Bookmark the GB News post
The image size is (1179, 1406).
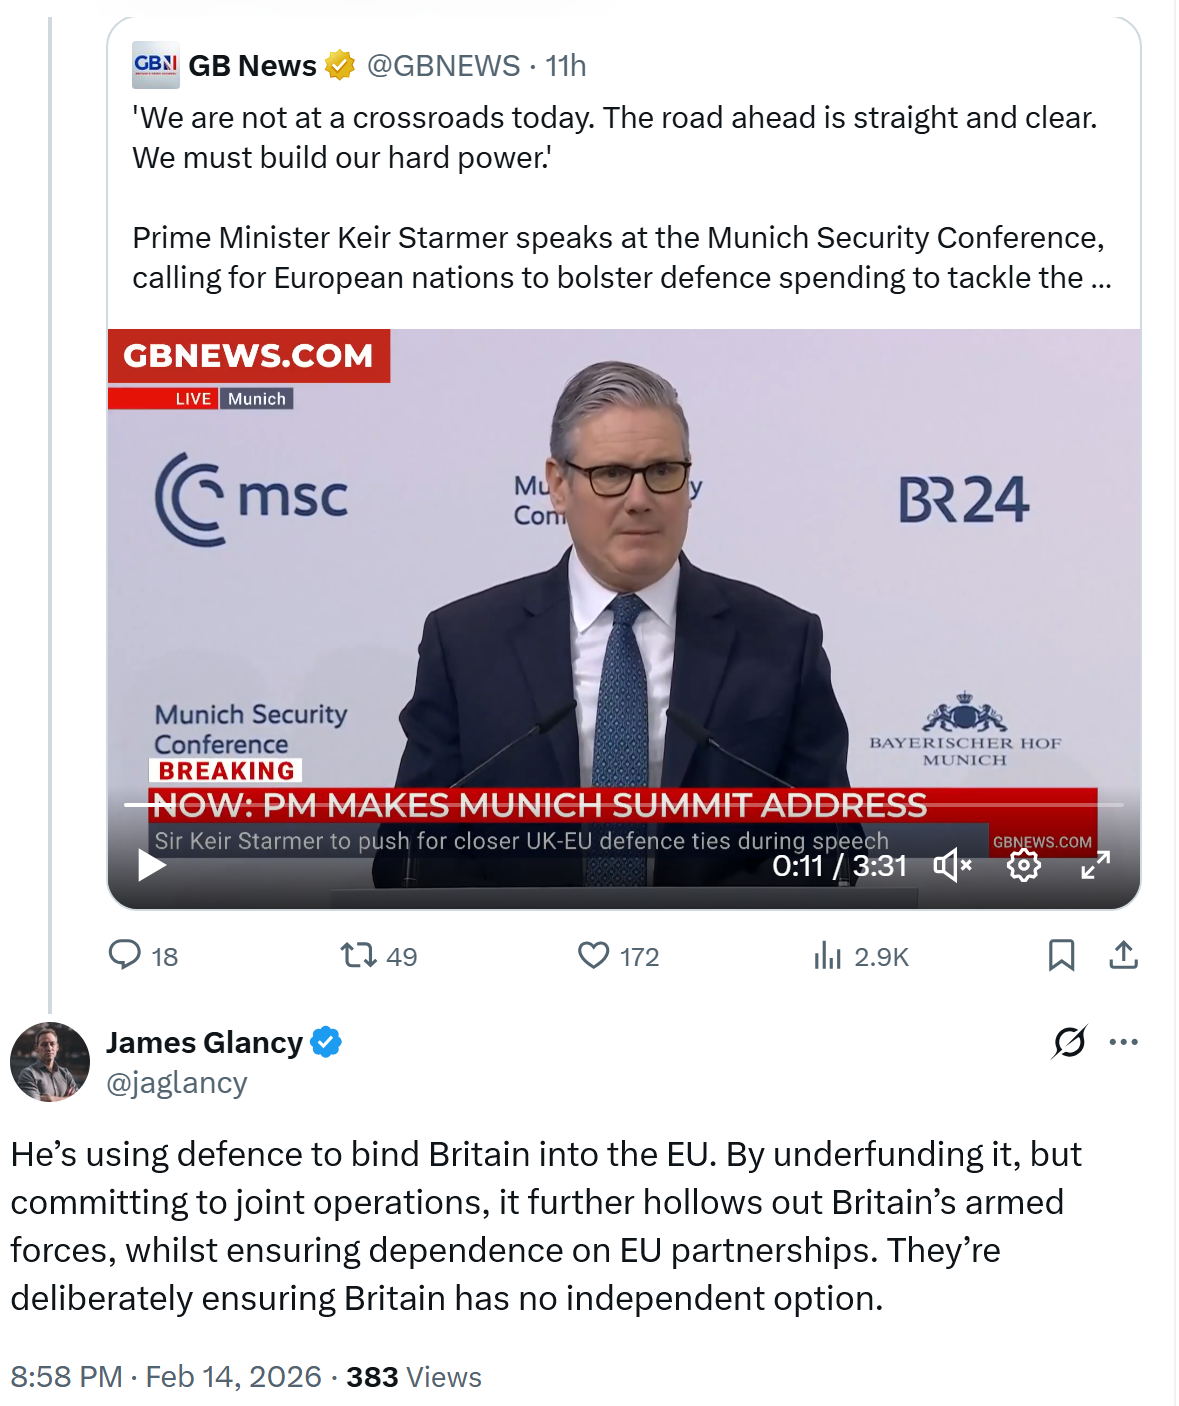(x=1061, y=955)
